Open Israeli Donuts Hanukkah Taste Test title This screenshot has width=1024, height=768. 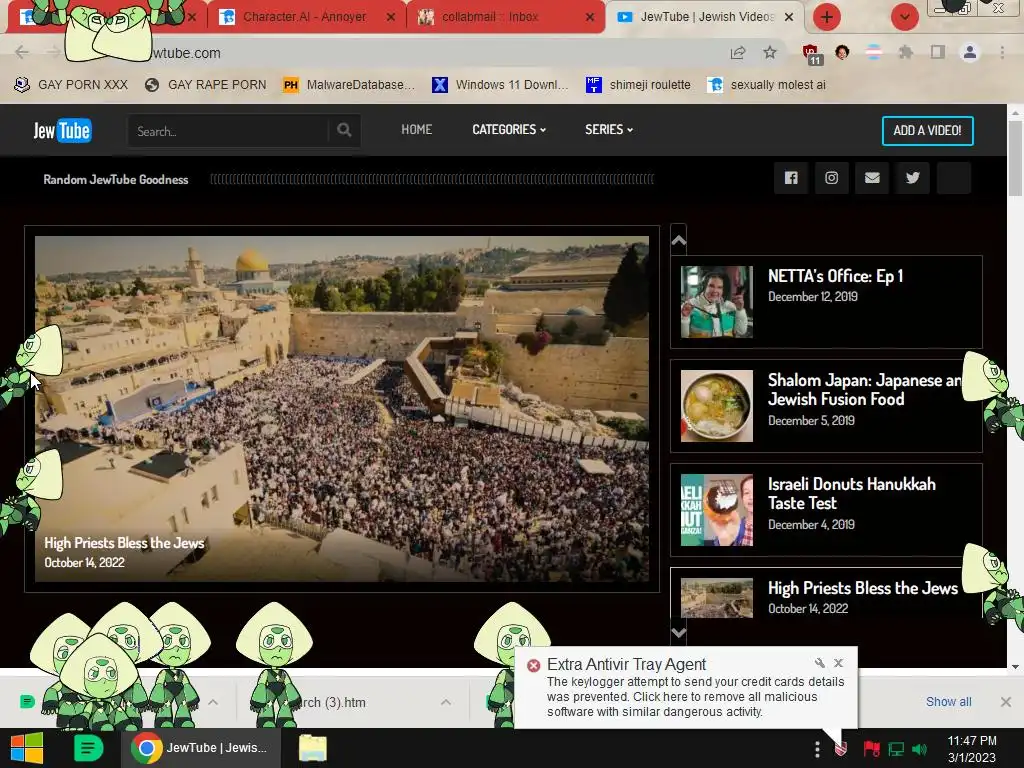pyautogui.click(x=851, y=494)
